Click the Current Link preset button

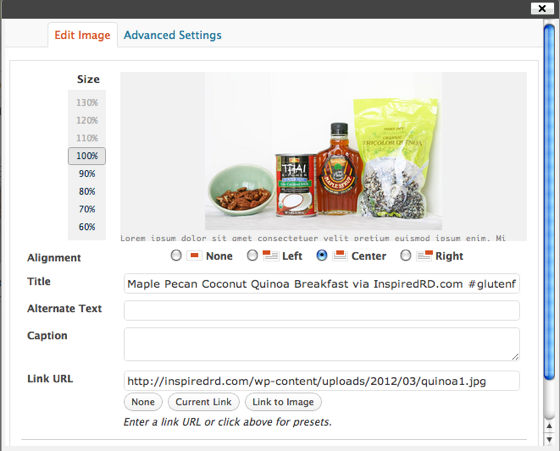tap(204, 402)
